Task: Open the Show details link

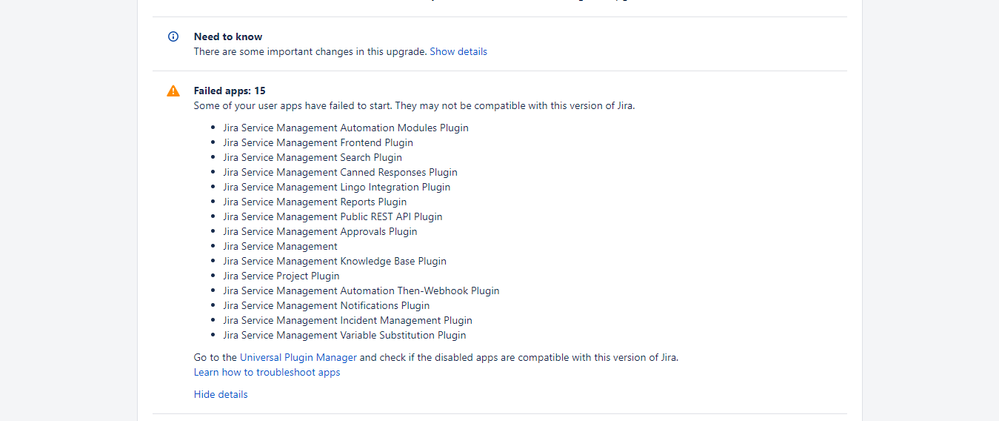Action: (458, 52)
